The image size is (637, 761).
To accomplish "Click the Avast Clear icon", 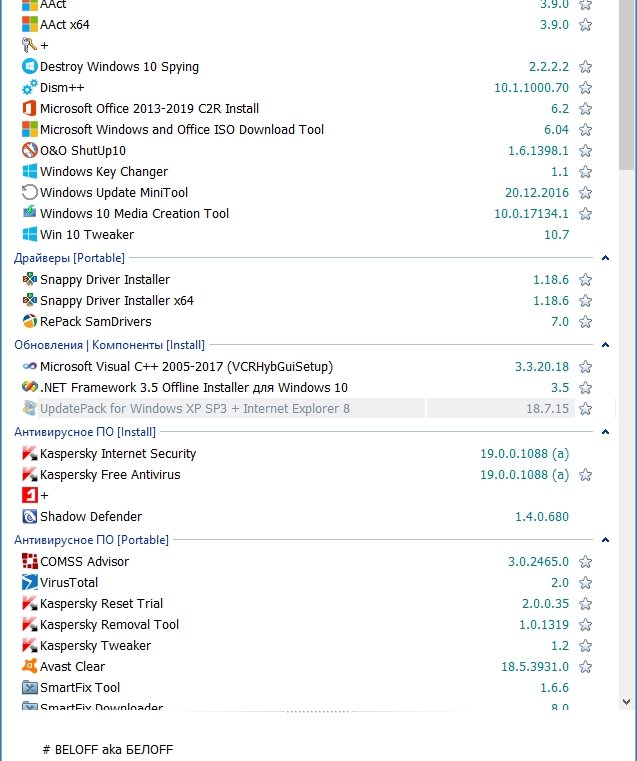I will click(x=30, y=666).
